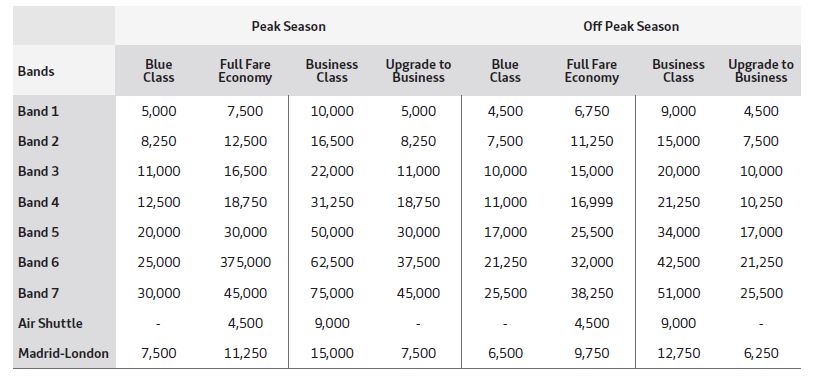
Task: Select the Madrid-London row label
Action: pyautogui.click(x=63, y=353)
